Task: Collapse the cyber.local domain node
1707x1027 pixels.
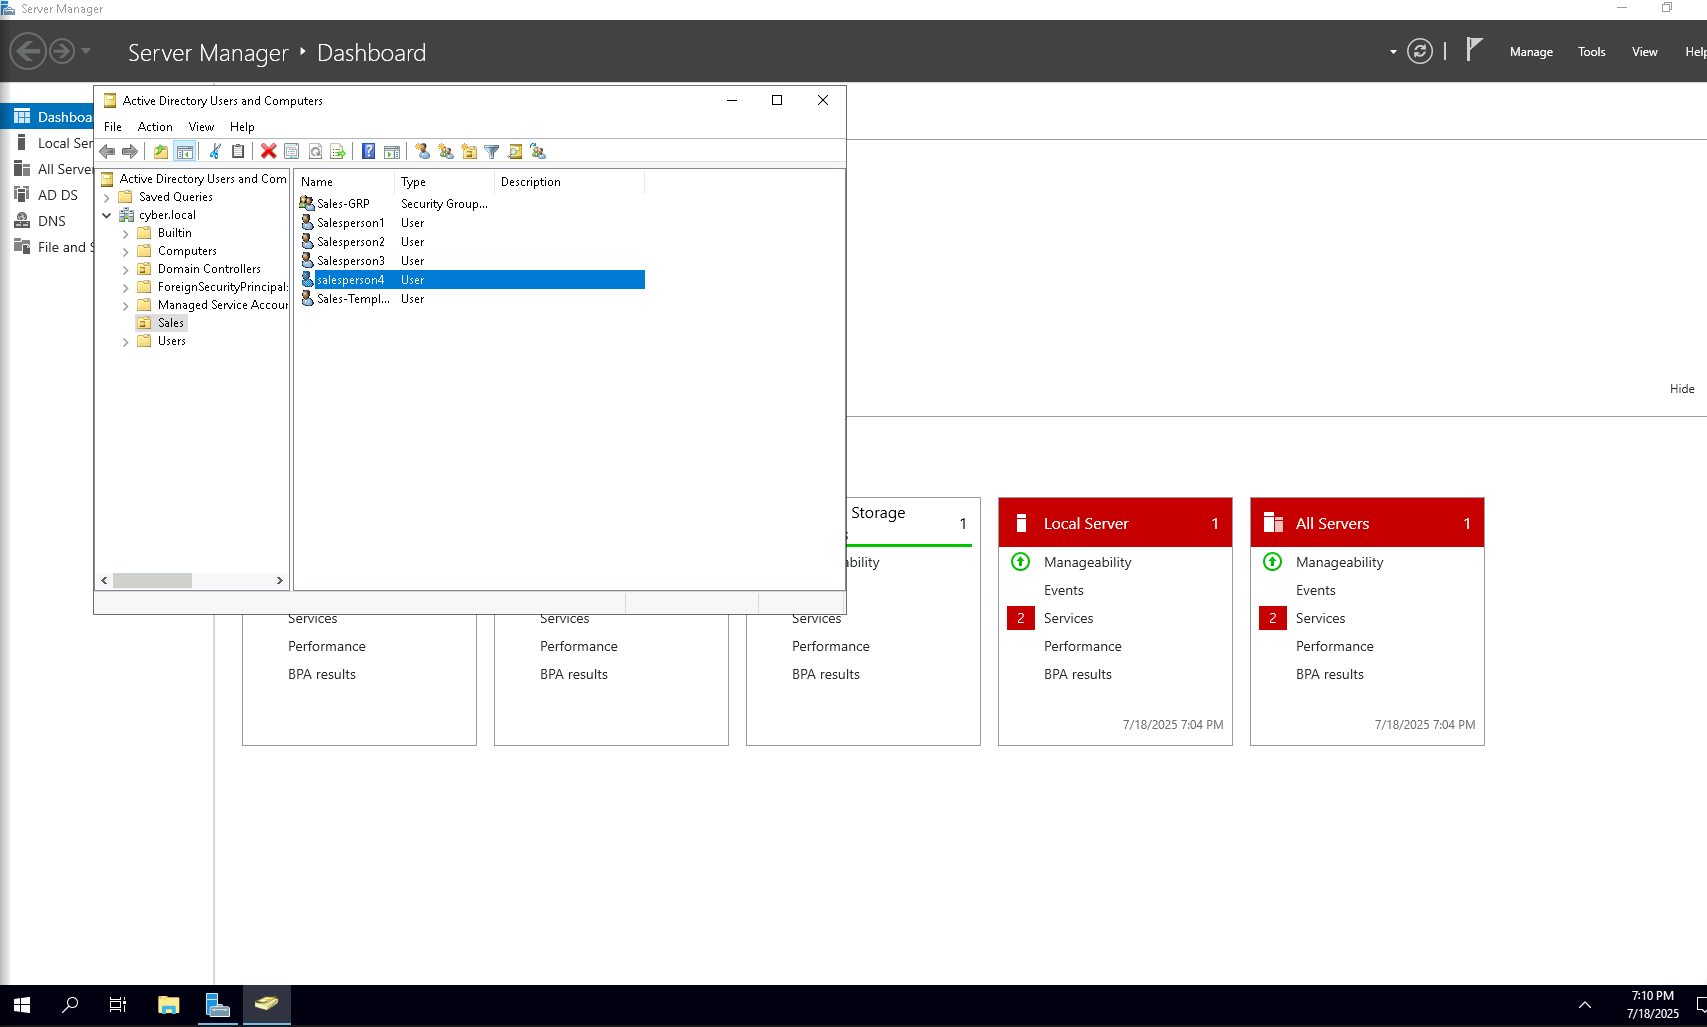Action: click(107, 215)
